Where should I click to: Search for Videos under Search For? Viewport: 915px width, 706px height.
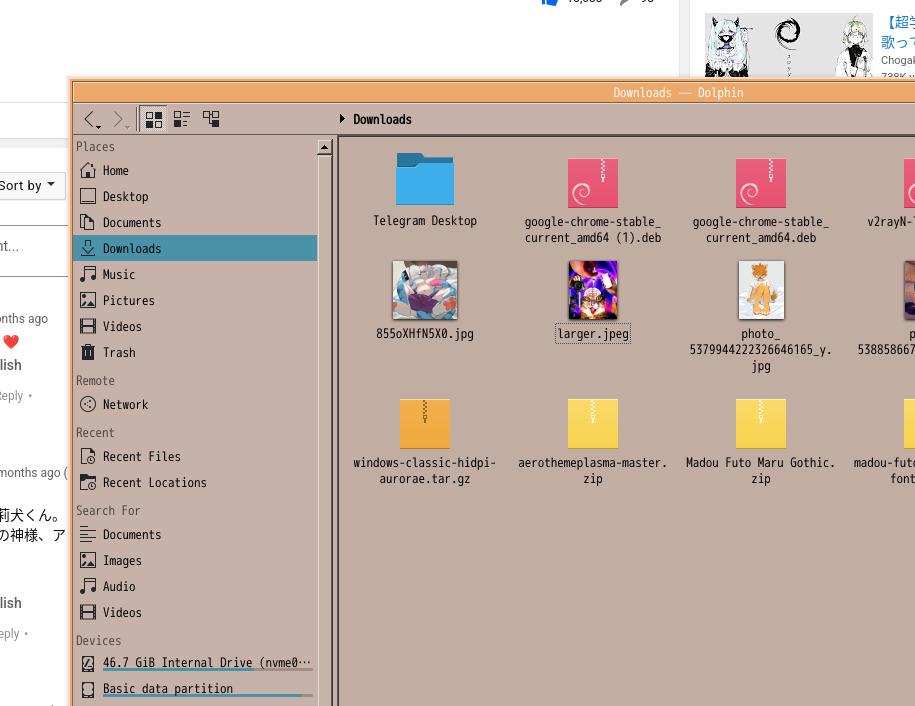point(195,613)
